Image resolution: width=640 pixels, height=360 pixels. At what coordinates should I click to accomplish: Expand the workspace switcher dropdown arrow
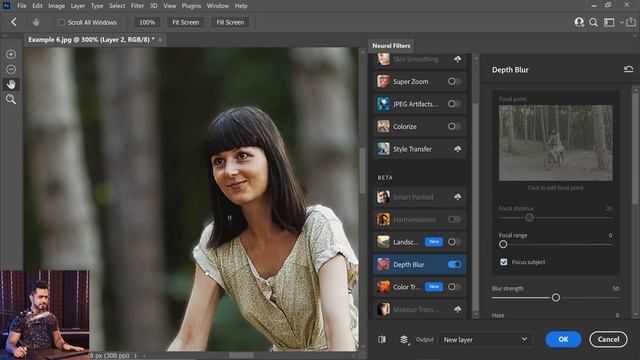click(x=622, y=22)
